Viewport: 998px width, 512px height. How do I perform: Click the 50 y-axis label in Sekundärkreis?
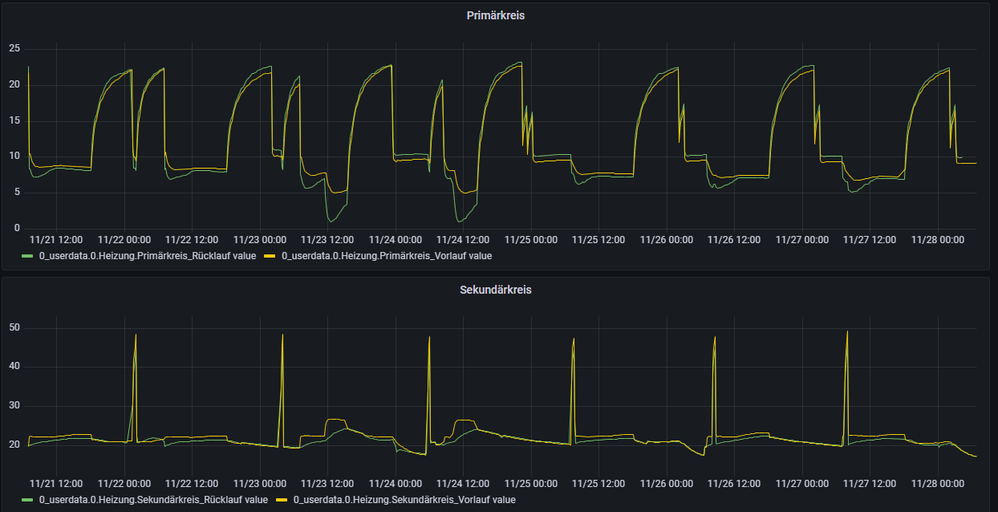click(x=14, y=328)
